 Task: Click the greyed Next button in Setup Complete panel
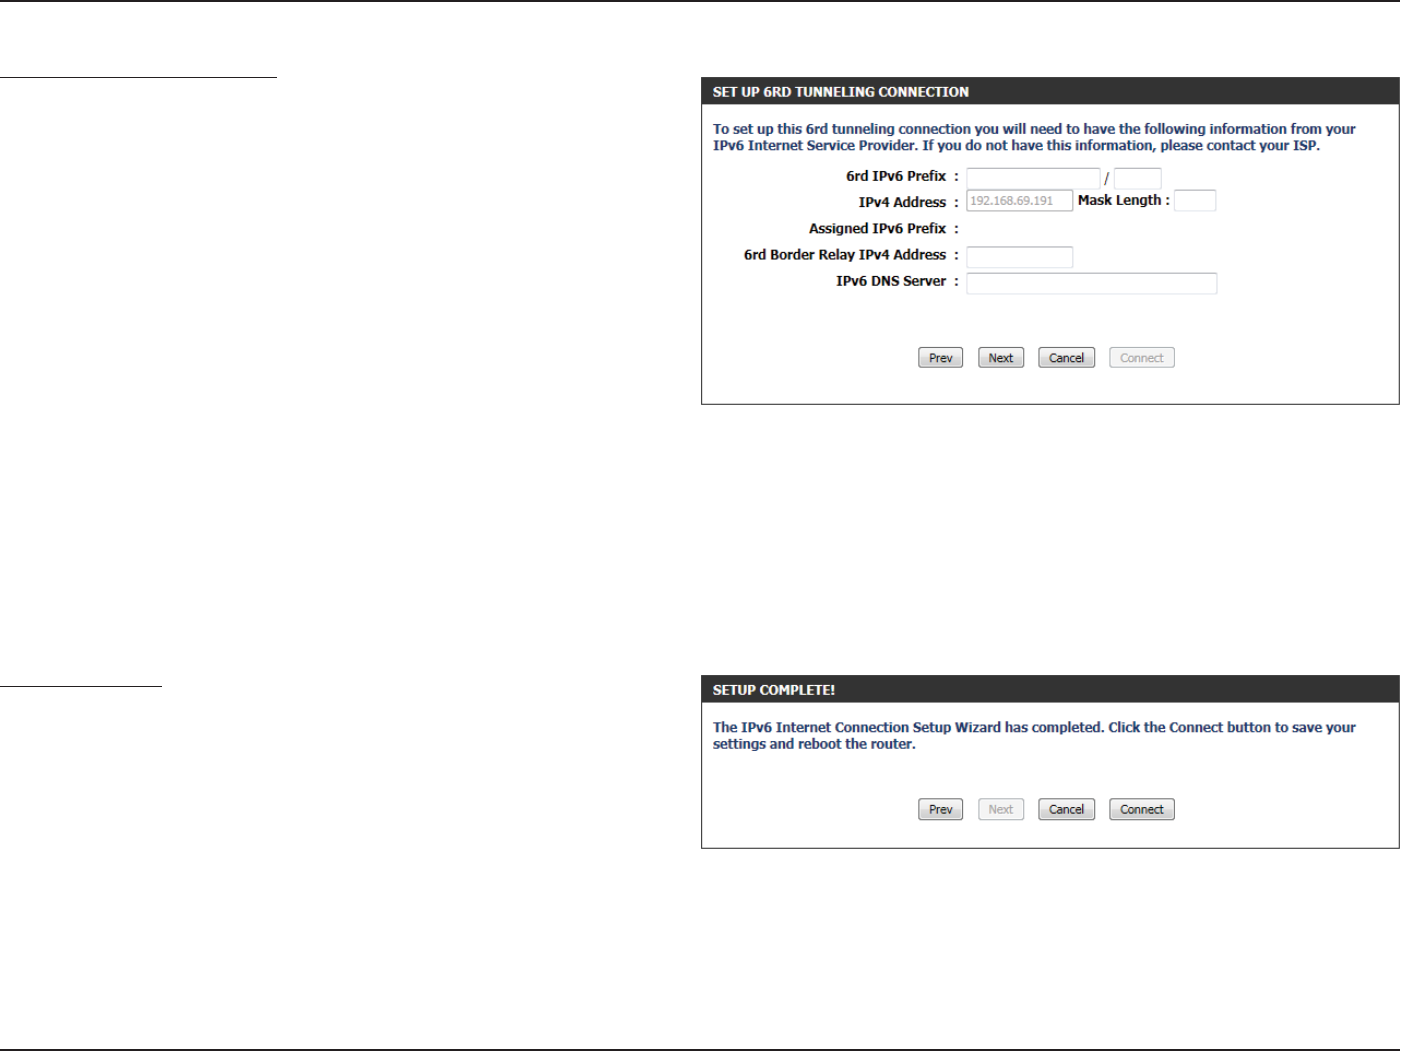(x=1001, y=810)
